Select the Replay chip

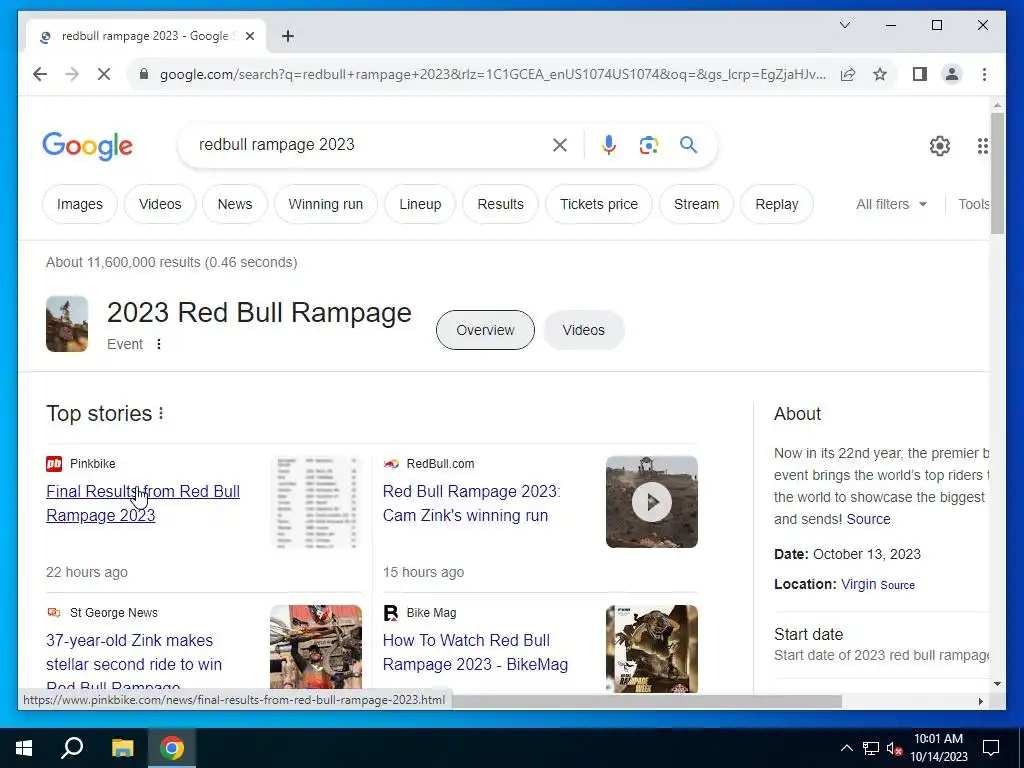pos(777,204)
